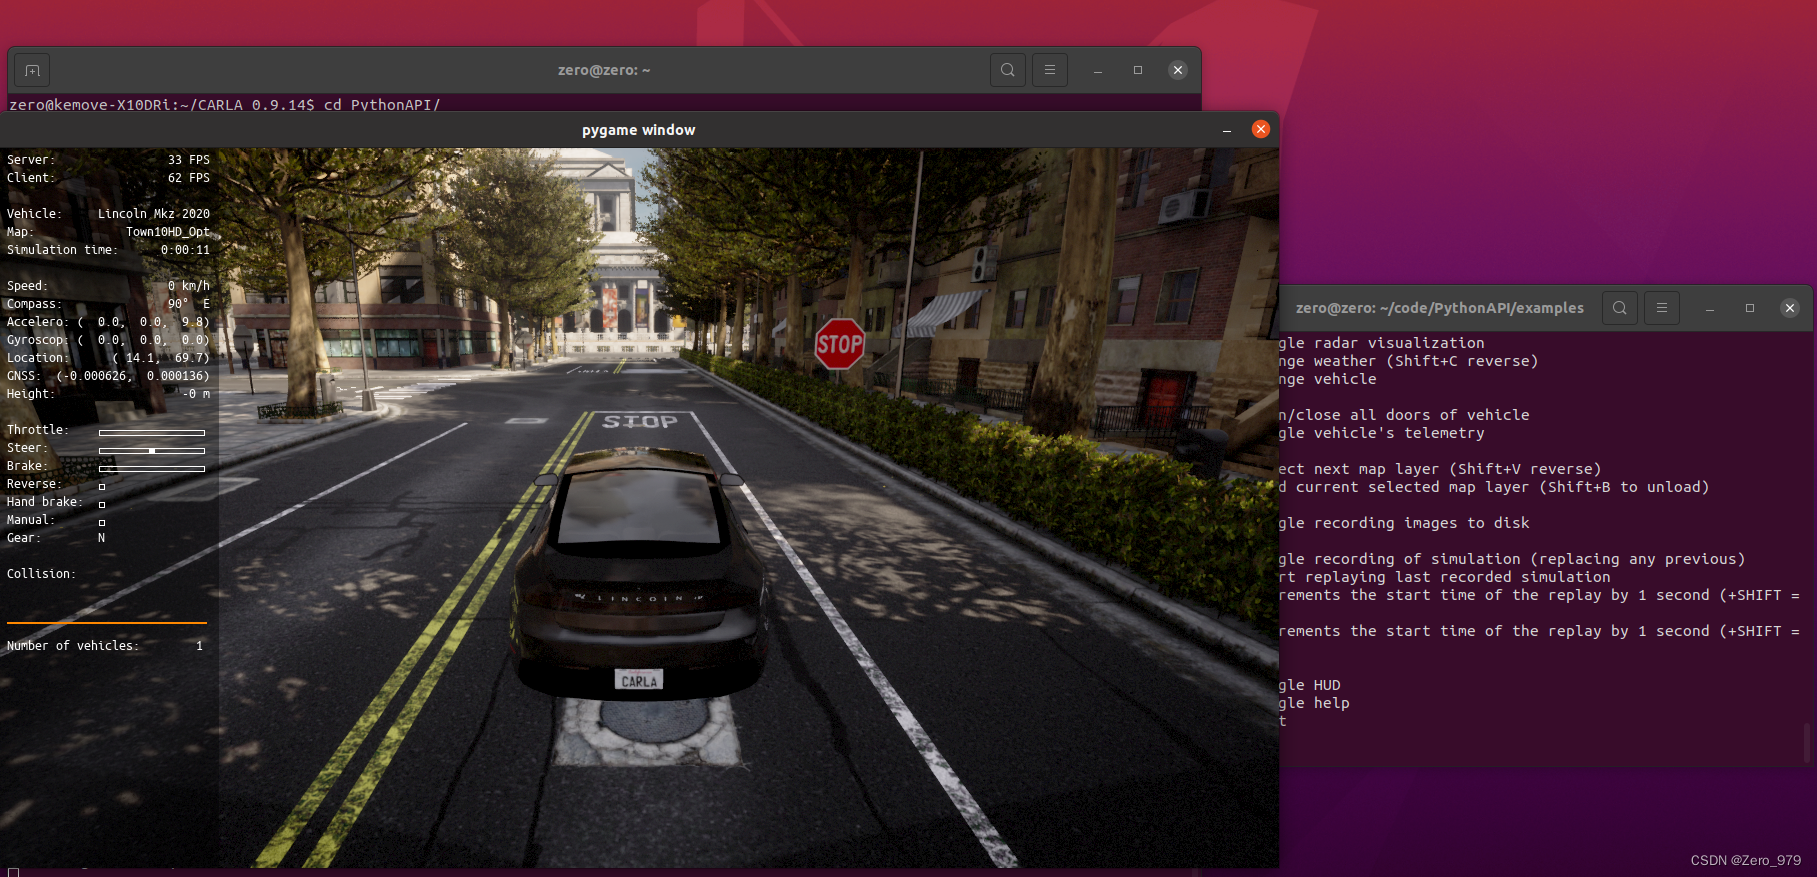Open hamburger menu in PythonAPI/examples terminal

[x=1661, y=308]
